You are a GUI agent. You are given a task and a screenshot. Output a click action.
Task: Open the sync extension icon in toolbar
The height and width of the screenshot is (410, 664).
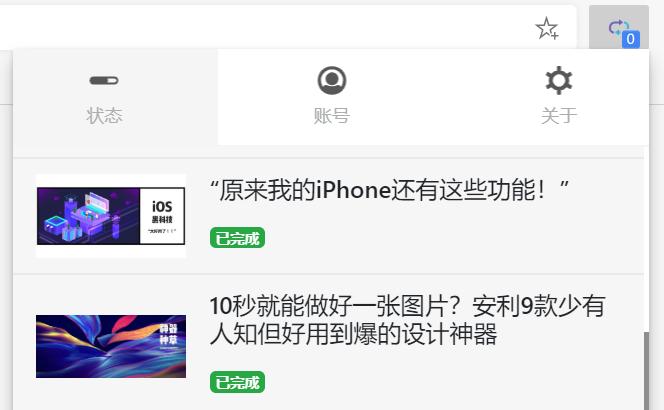pos(619,28)
